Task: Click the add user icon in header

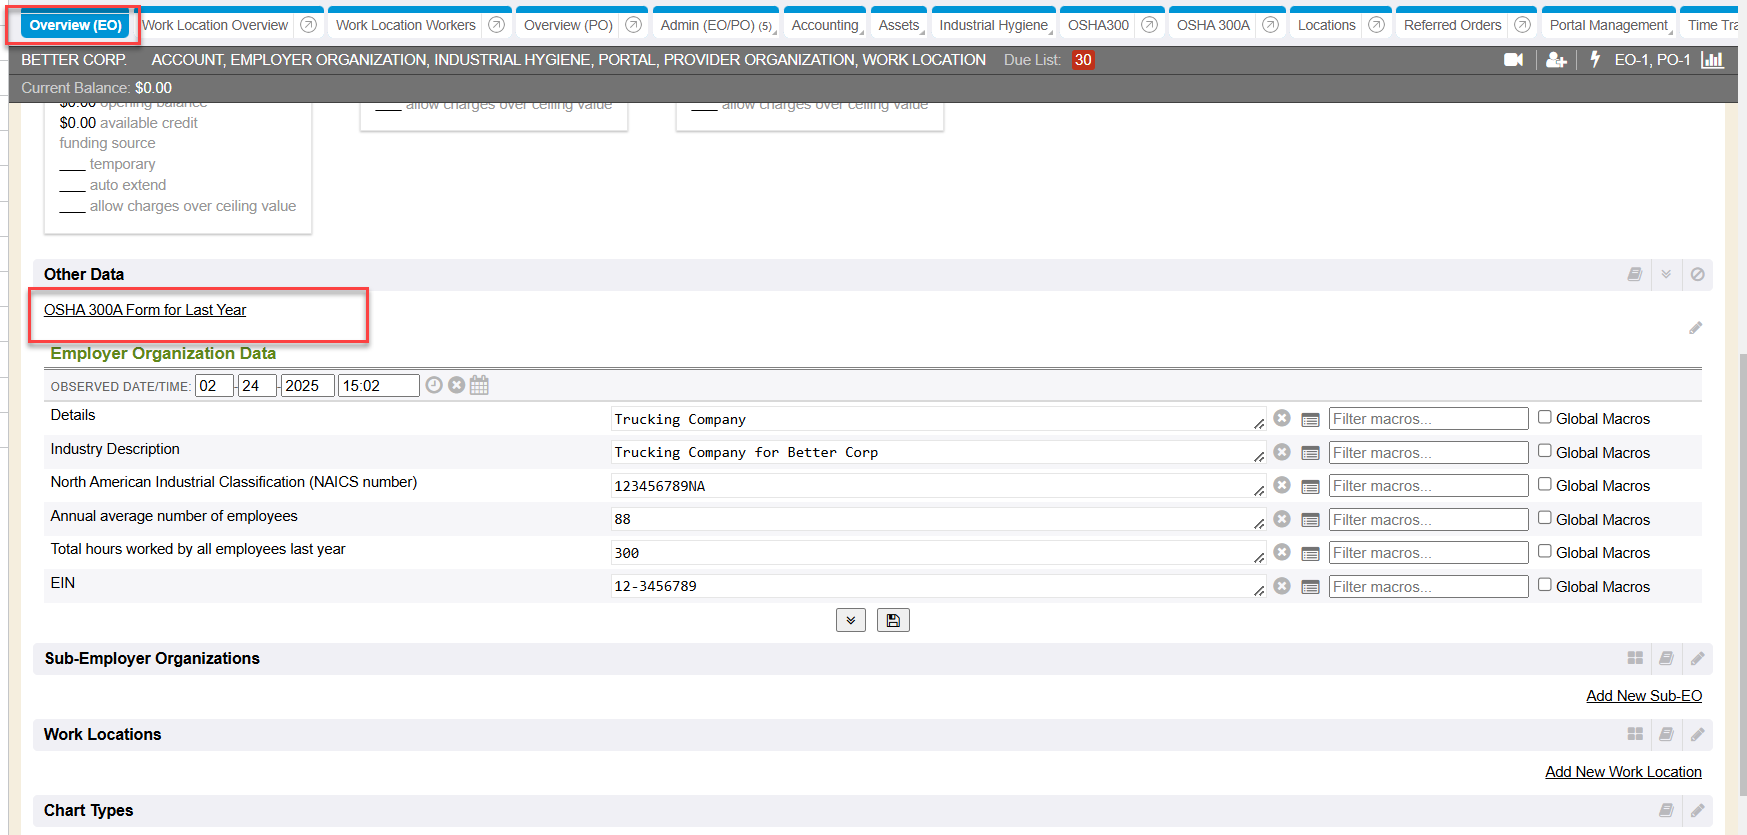Action: 1555,60
